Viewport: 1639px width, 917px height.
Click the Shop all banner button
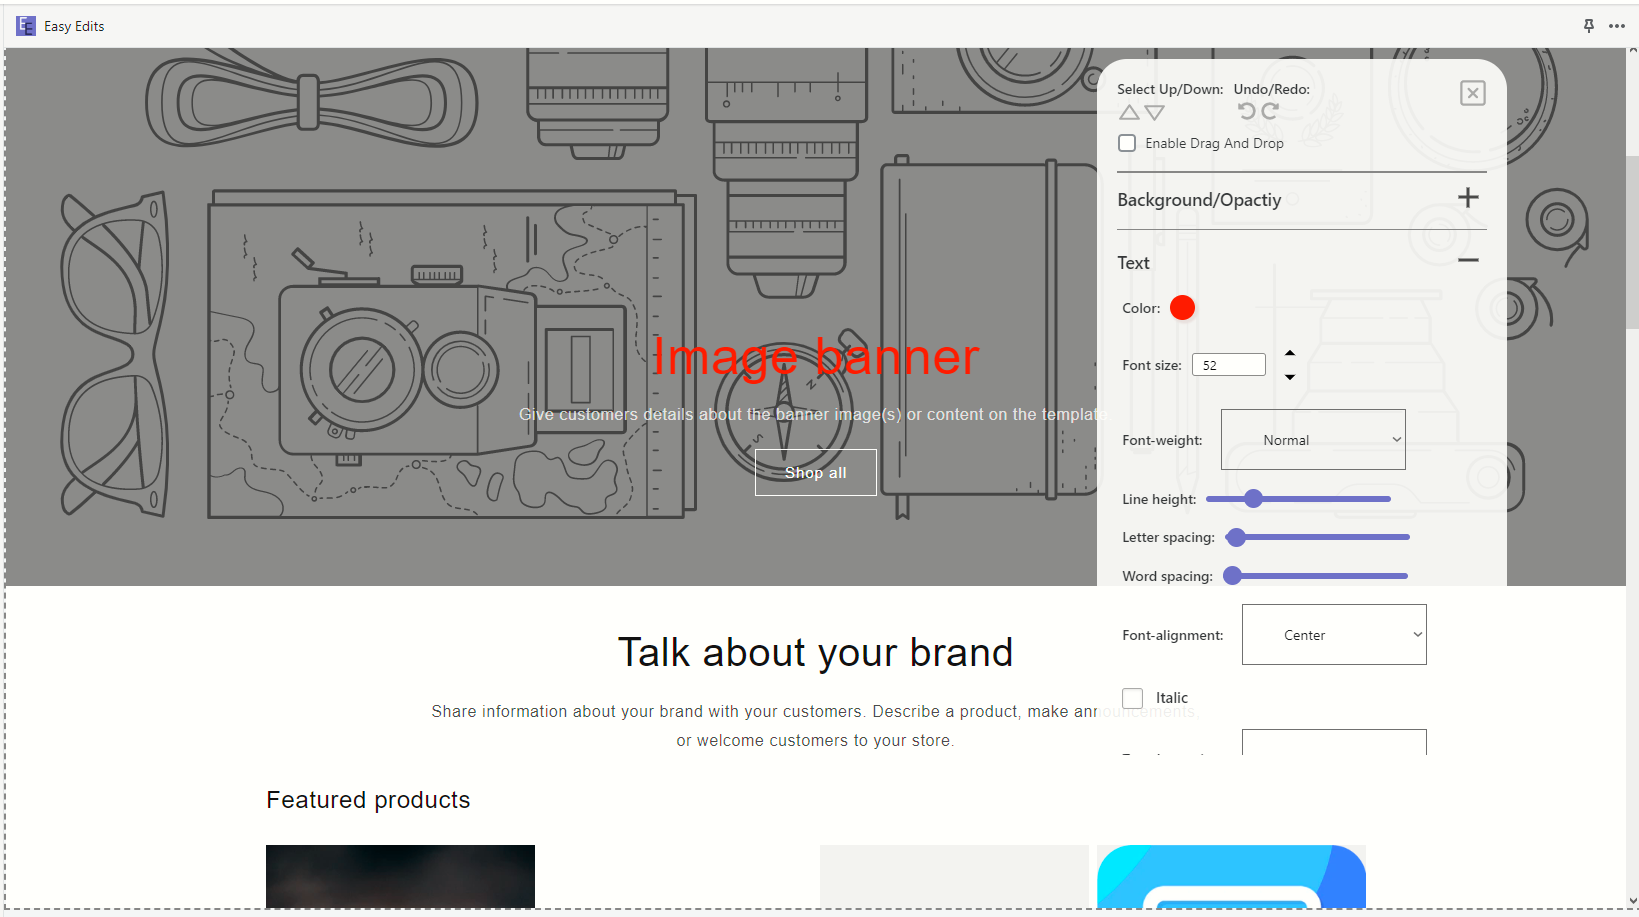pos(815,472)
